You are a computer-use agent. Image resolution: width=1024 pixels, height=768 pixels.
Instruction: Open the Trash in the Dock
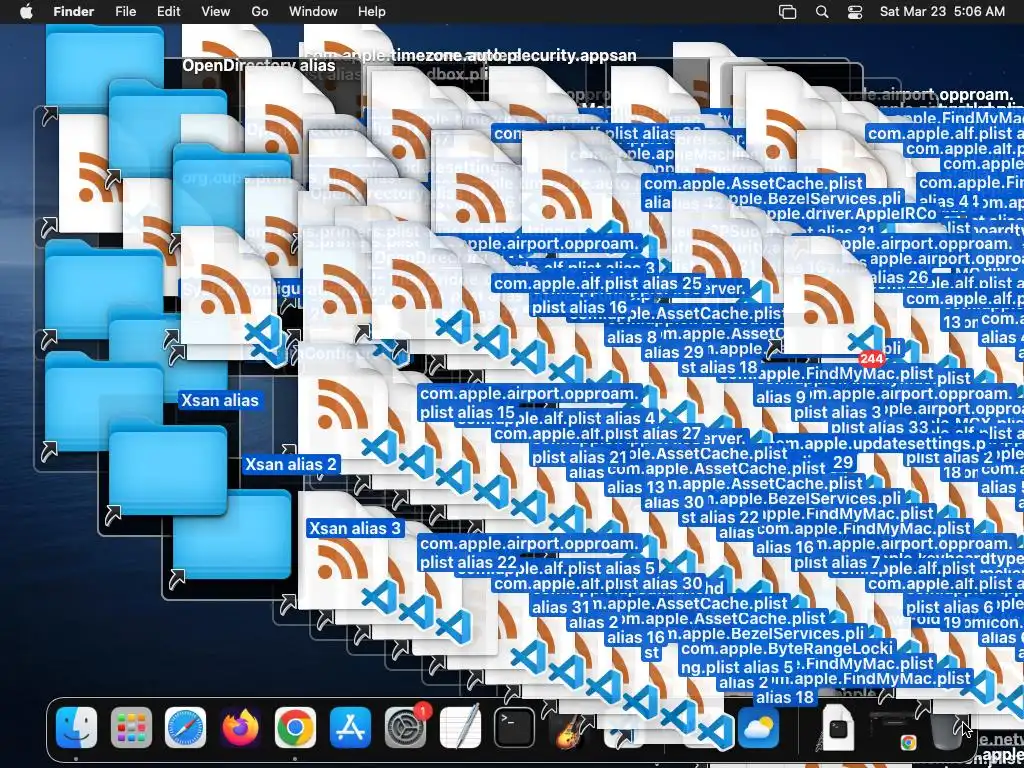946,730
